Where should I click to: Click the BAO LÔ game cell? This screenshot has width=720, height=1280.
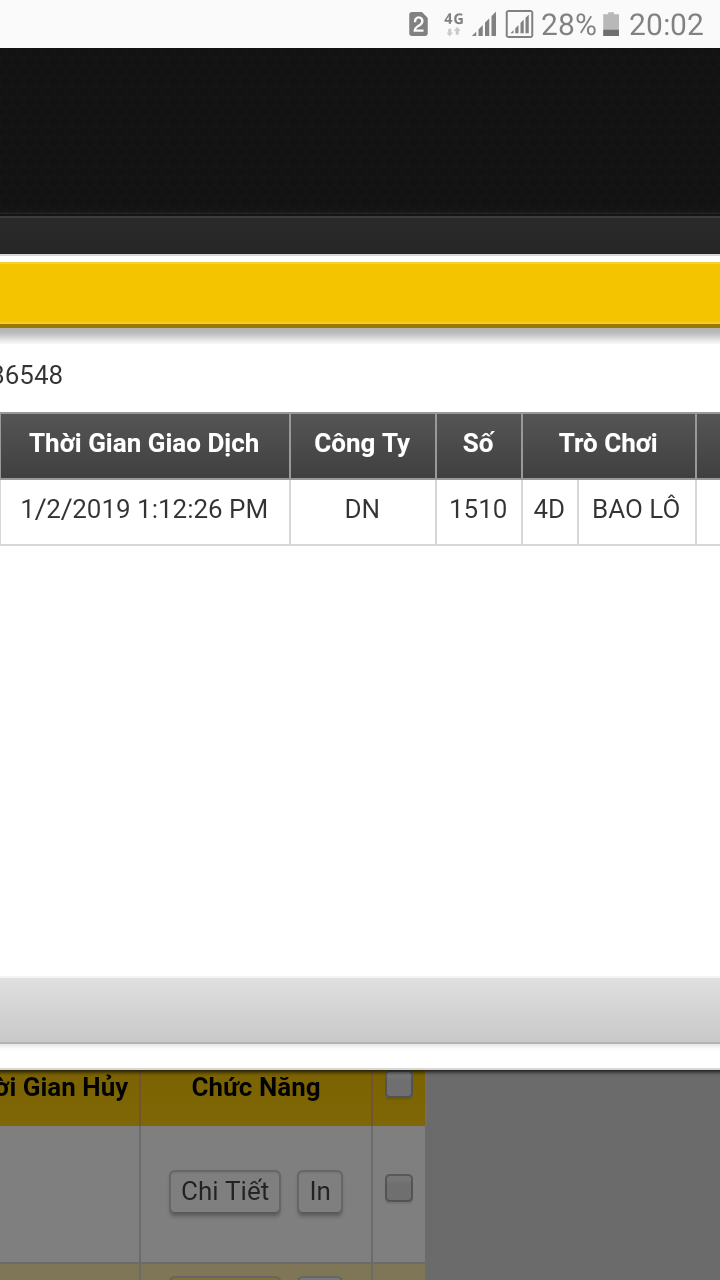(x=636, y=509)
